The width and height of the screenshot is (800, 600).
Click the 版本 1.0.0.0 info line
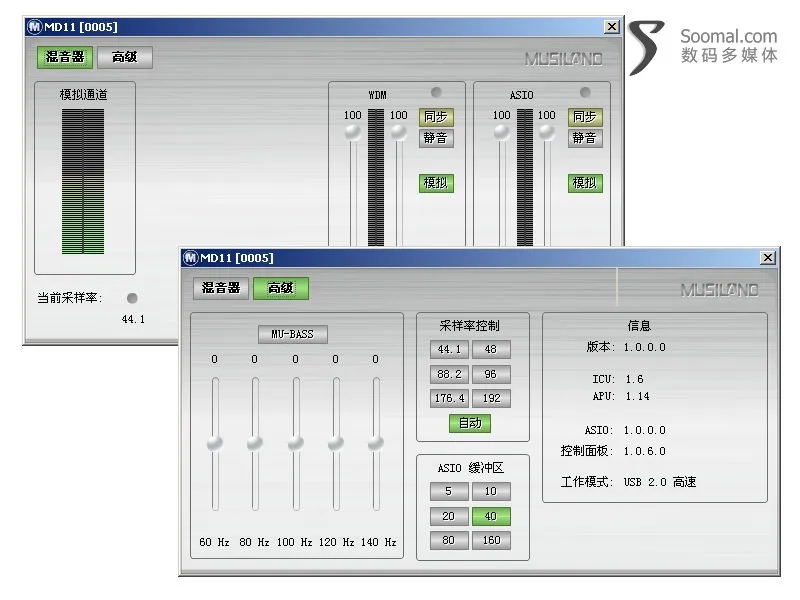626,347
